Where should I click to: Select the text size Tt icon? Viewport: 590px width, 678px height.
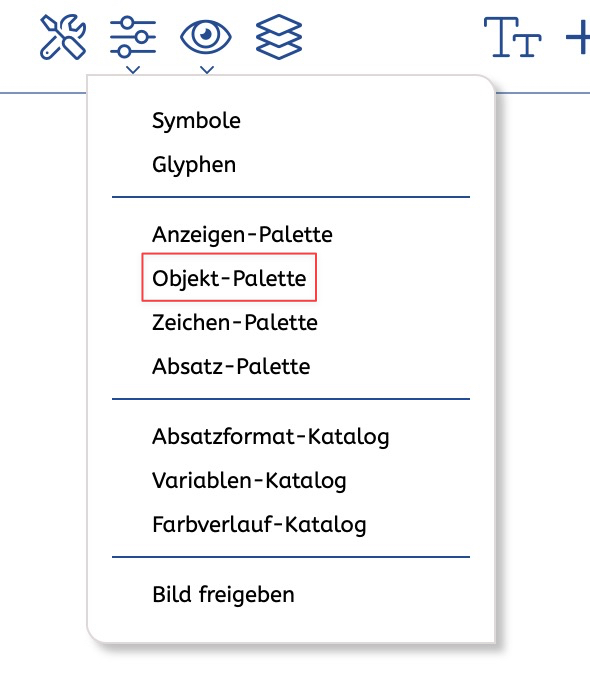coord(512,37)
